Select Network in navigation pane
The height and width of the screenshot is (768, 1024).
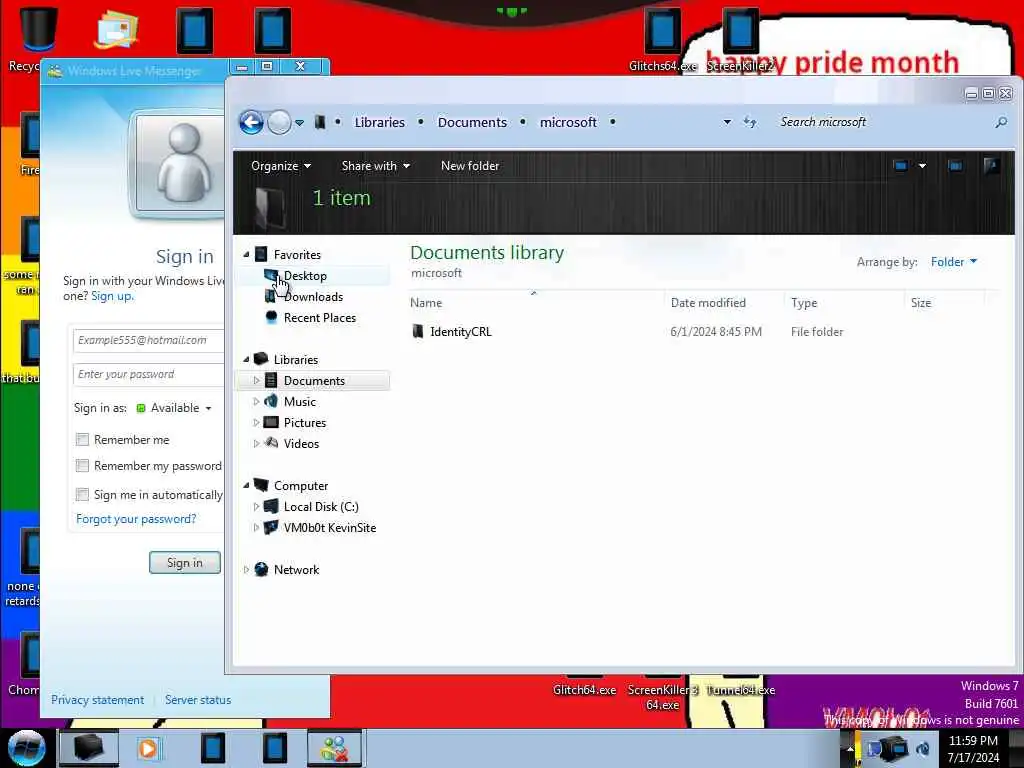[x=296, y=569]
